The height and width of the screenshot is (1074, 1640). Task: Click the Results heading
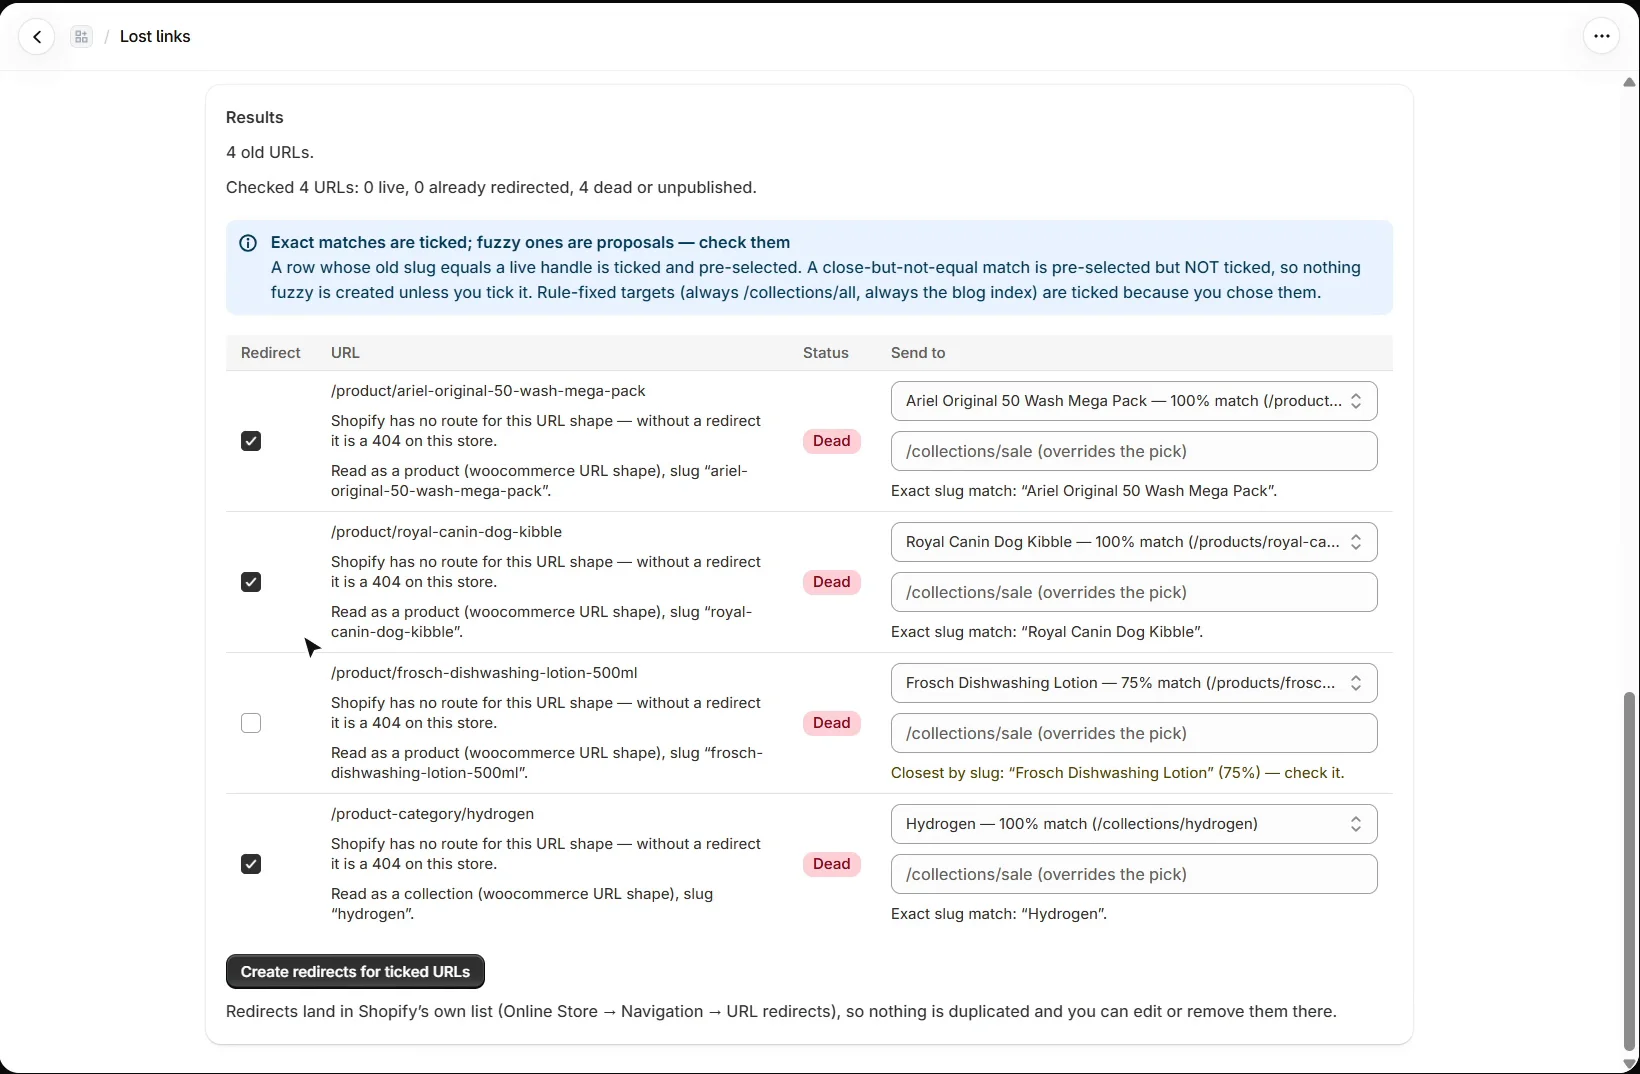pyautogui.click(x=255, y=118)
